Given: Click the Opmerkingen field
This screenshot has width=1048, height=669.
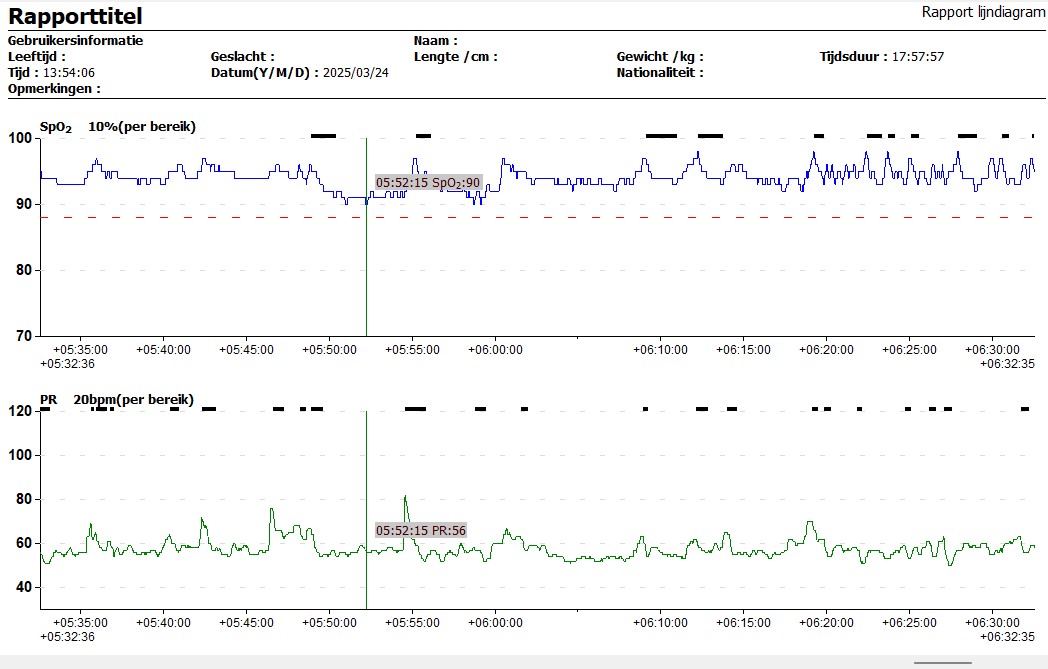Looking at the screenshot, I should click(54, 89).
